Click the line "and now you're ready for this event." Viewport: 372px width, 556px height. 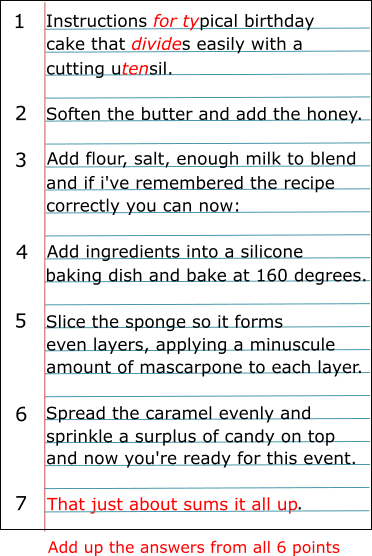pyautogui.click(x=201, y=458)
